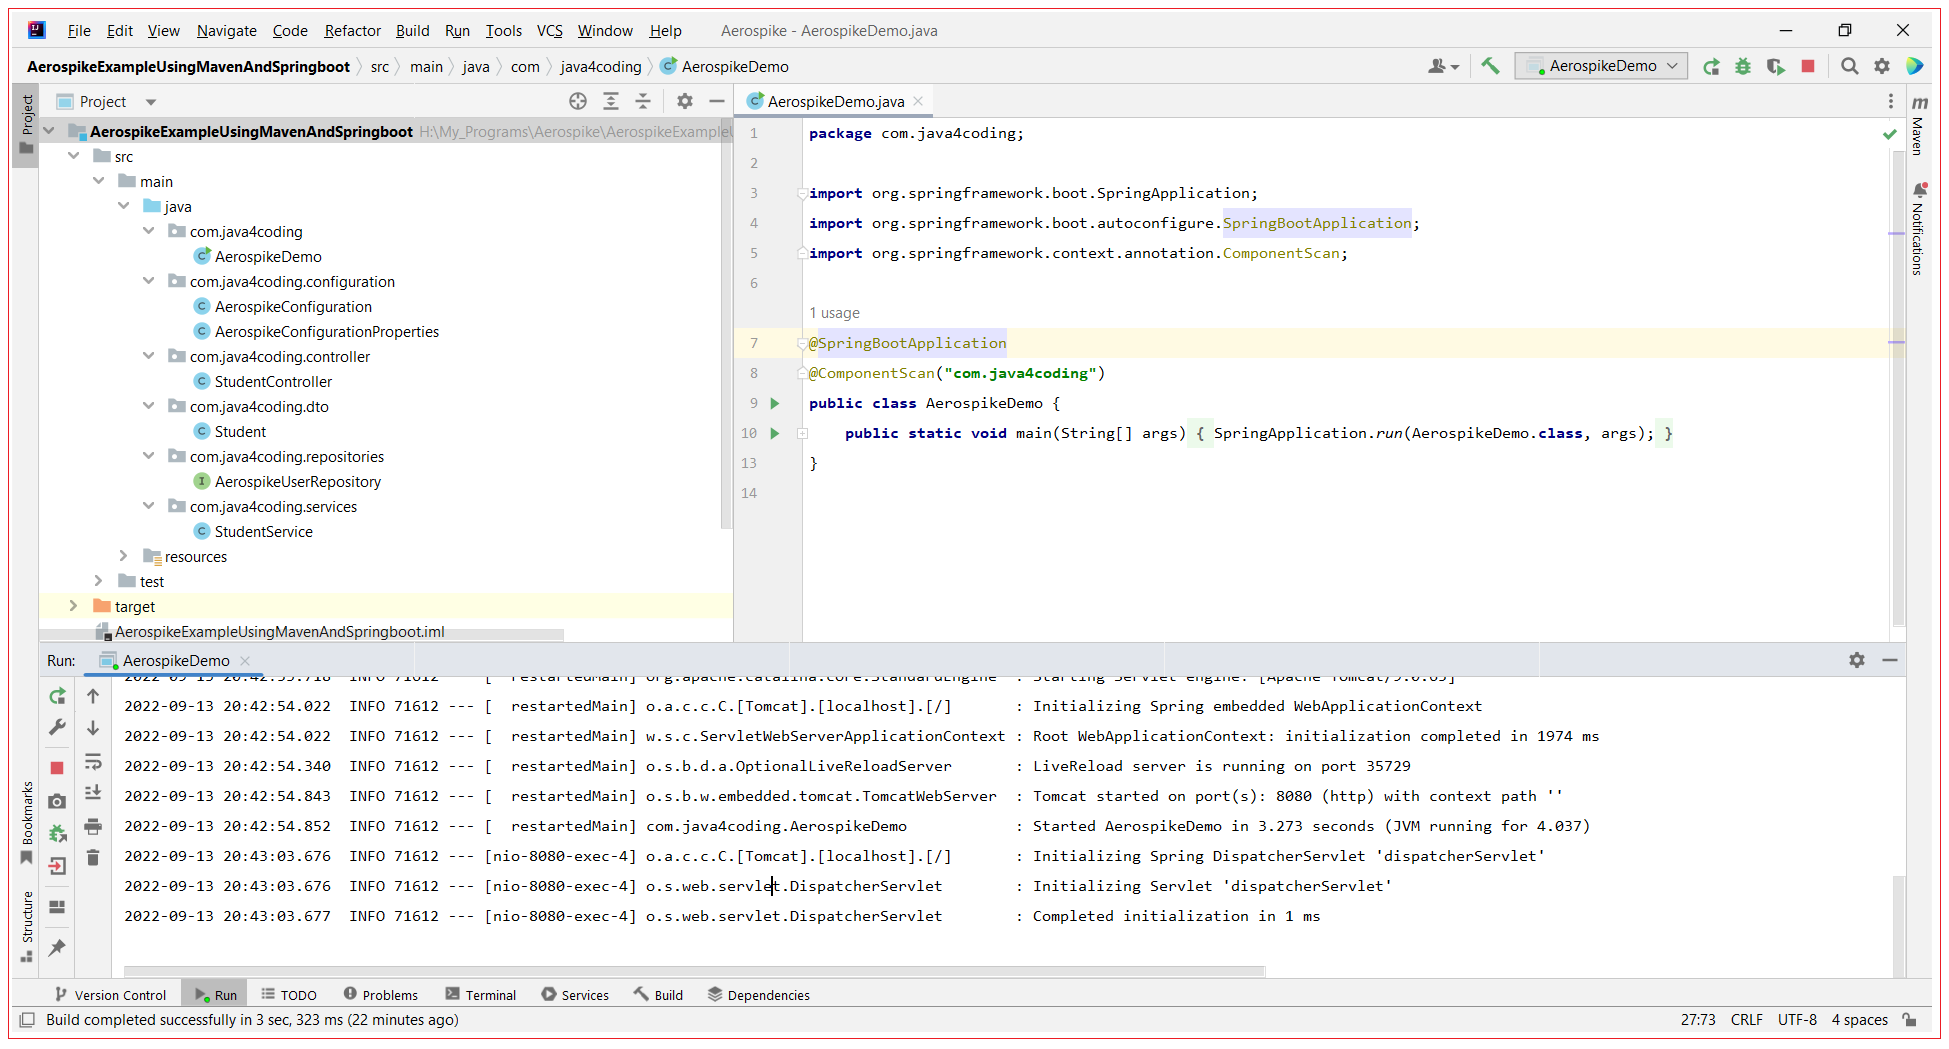Click the run gutter icon beside class AerospikeDemo
Viewport: 1949px width, 1049px height.
[x=775, y=403]
